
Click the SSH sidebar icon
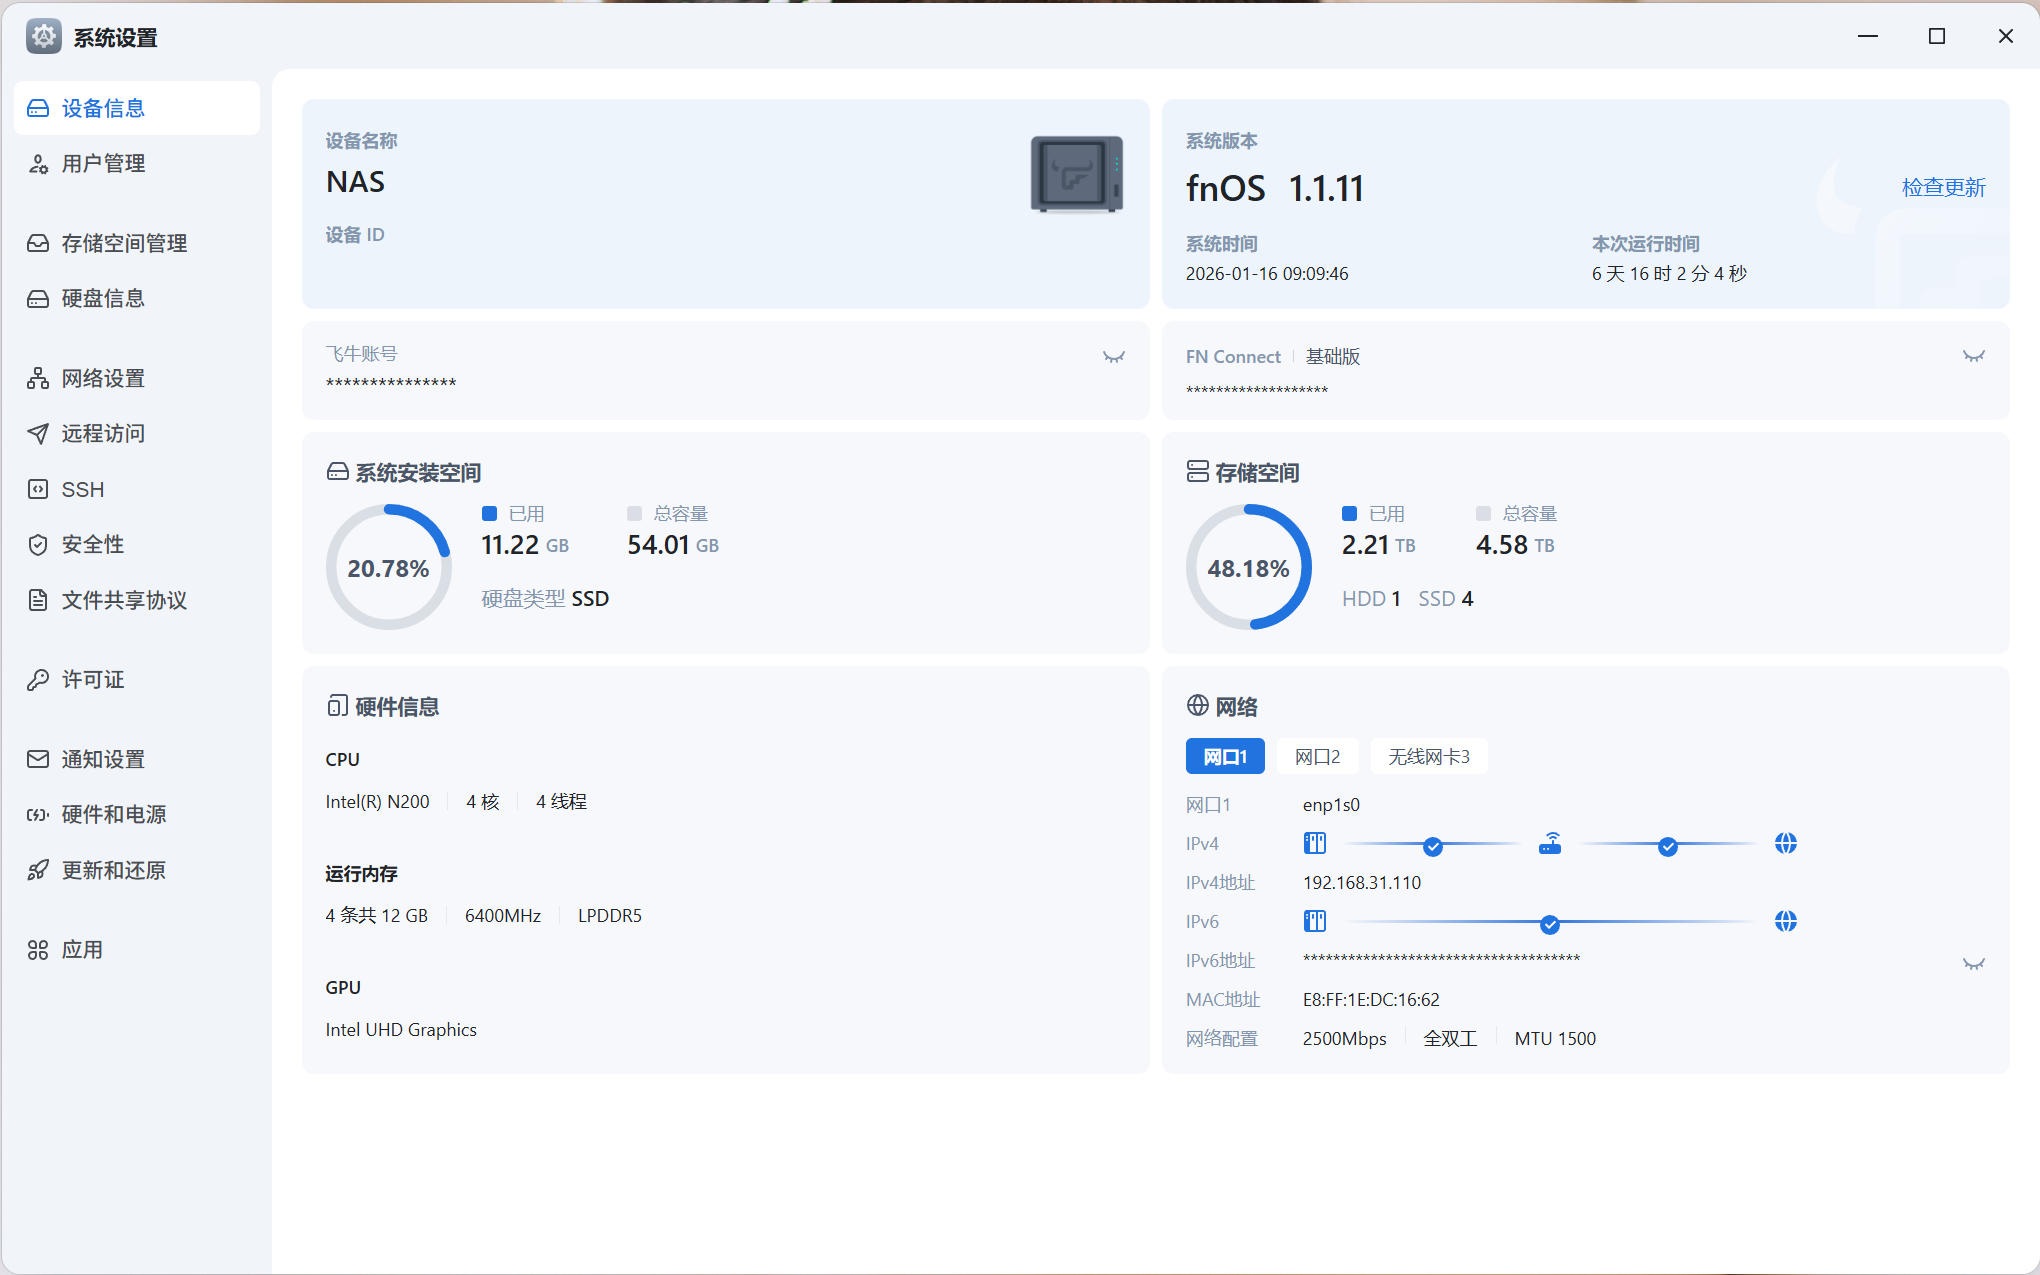(x=38, y=489)
